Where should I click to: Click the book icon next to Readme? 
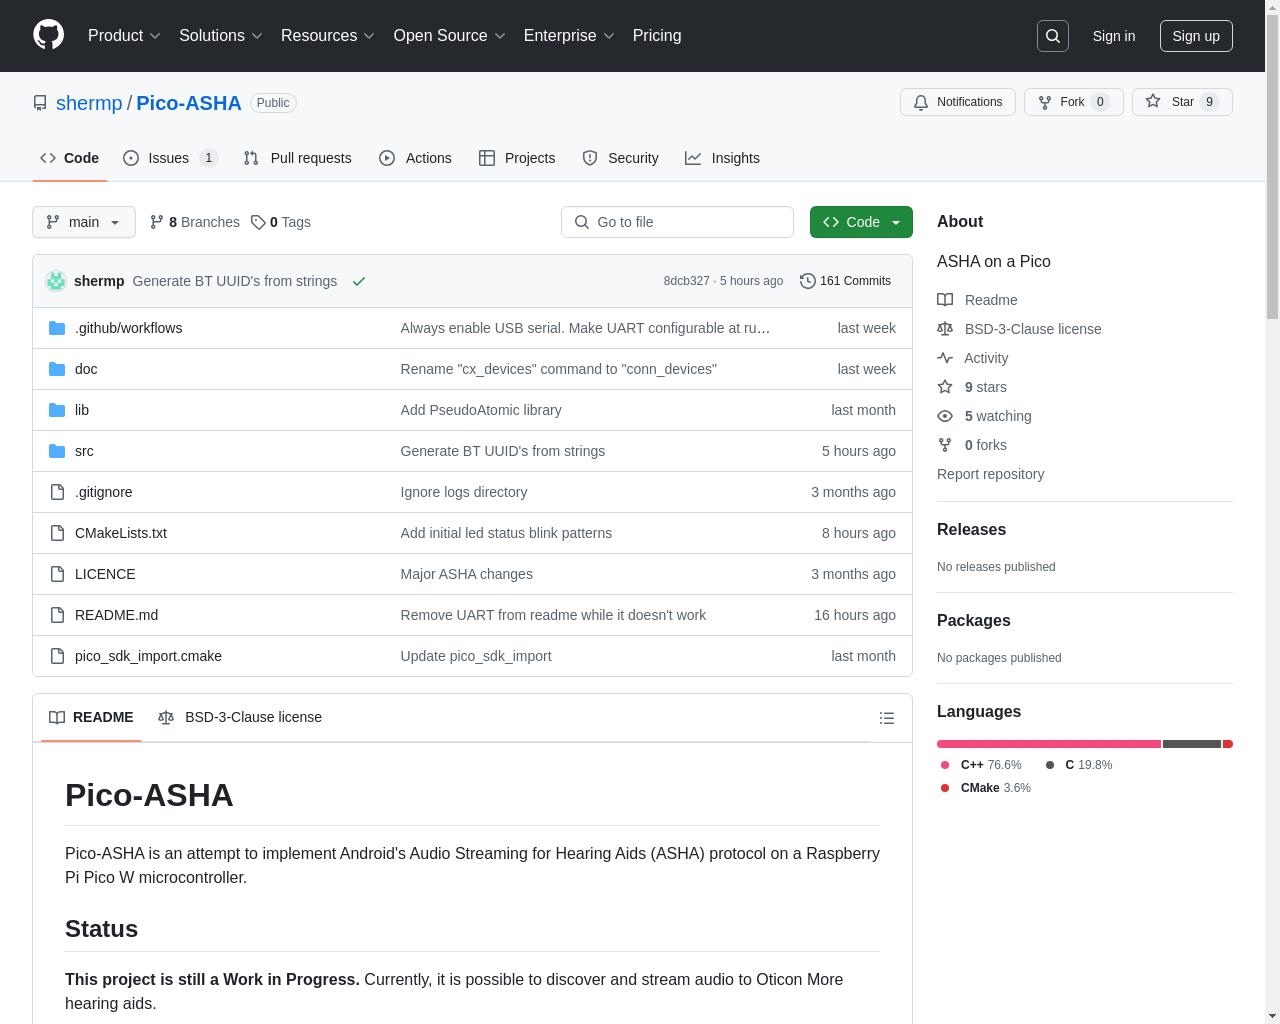(x=945, y=300)
